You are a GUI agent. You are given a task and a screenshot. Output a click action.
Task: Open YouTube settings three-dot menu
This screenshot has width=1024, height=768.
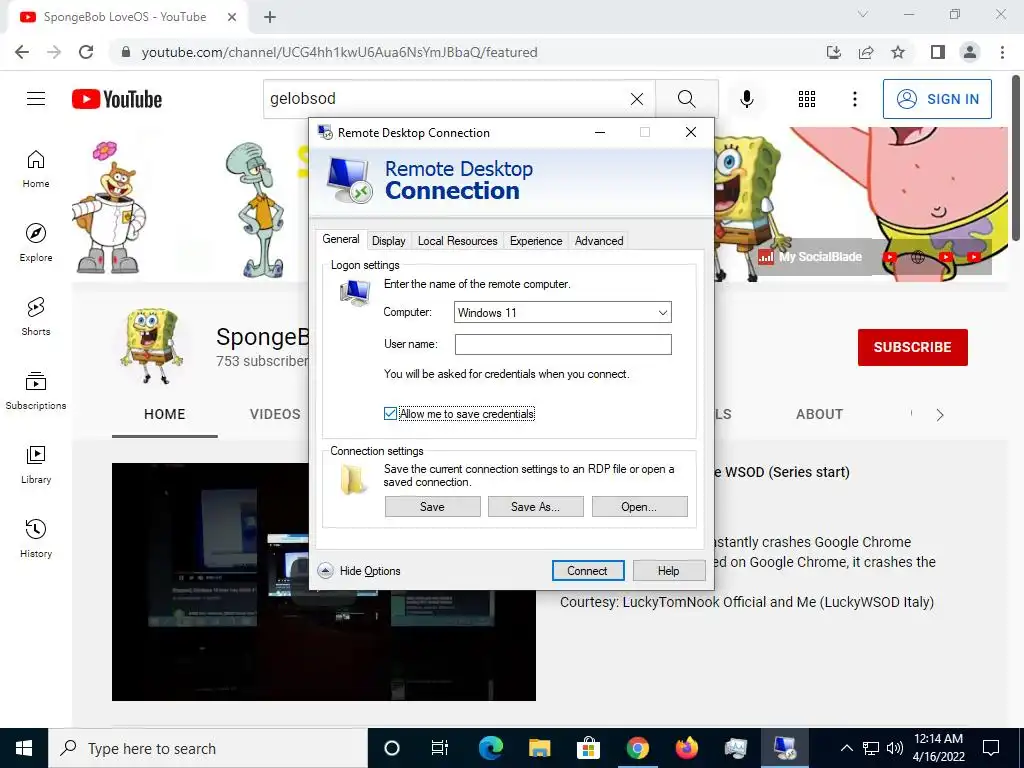854,99
